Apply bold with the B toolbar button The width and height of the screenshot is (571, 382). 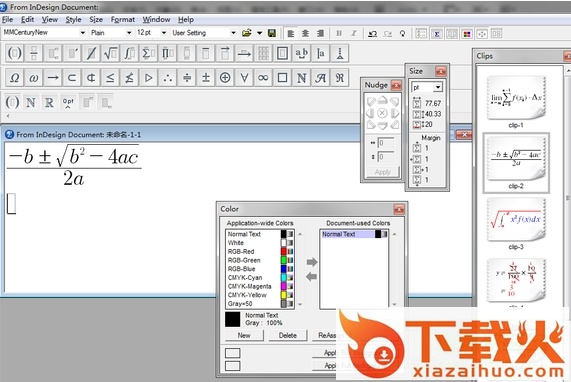[x=339, y=34]
